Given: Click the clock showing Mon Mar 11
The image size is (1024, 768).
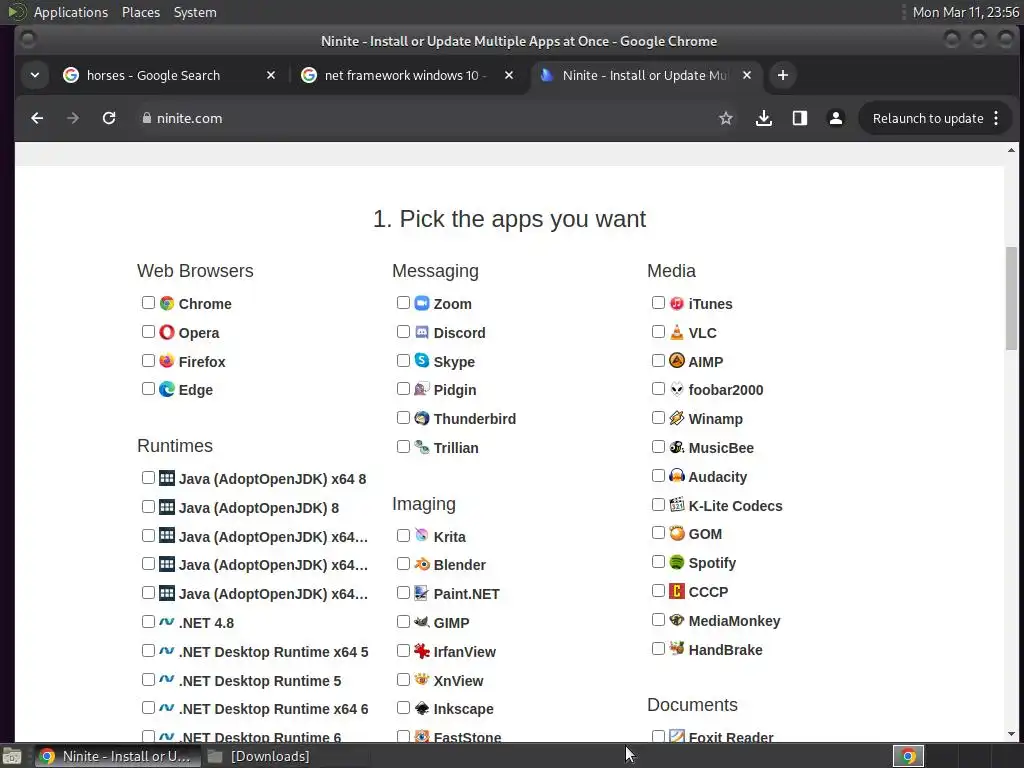Looking at the screenshot, I should pyautogui.click(x=965, y=12).
